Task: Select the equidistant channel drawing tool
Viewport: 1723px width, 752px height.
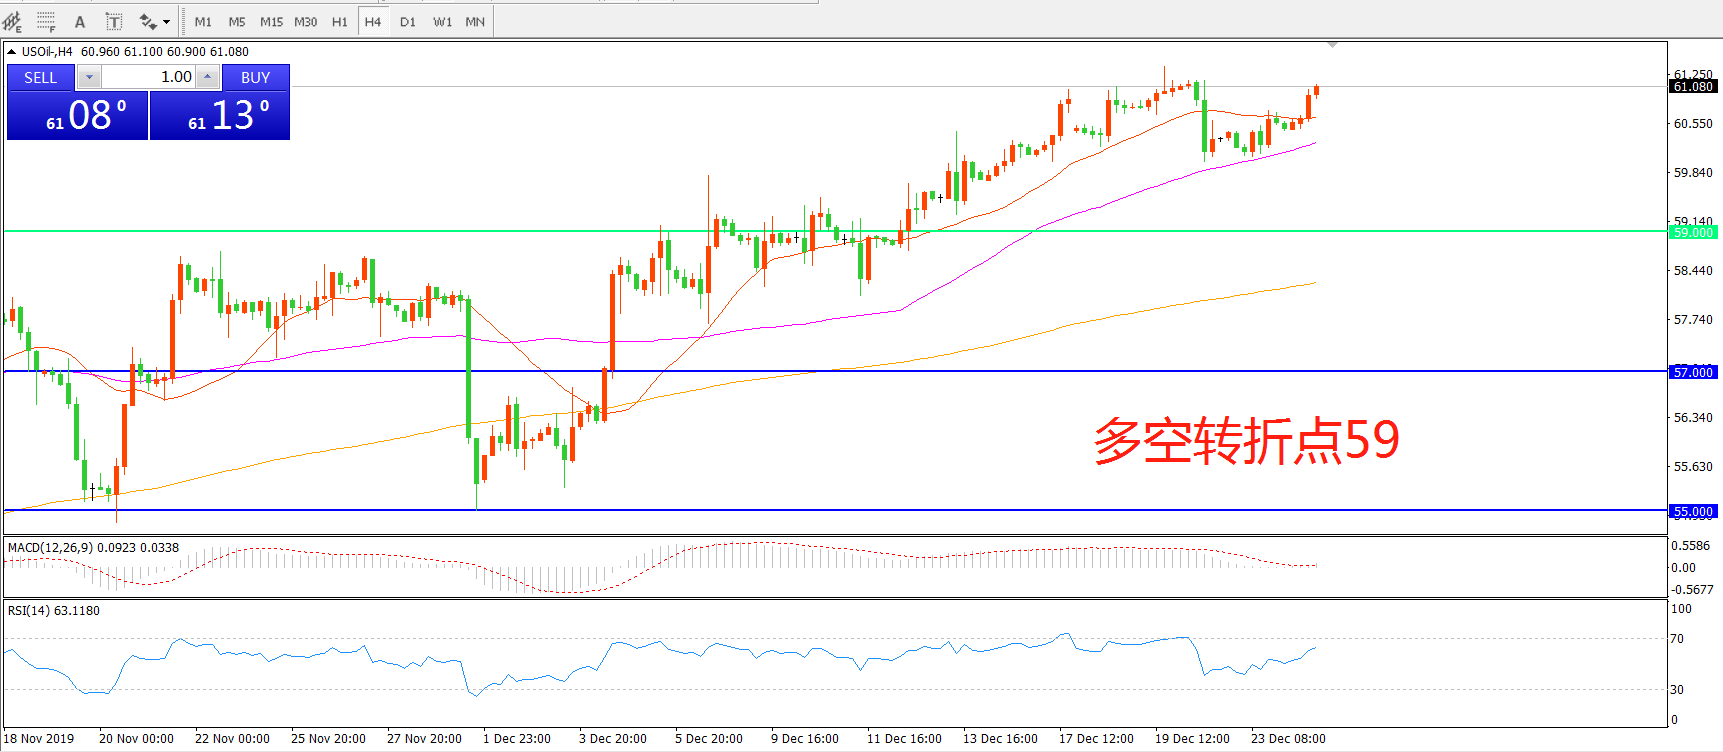Action: (x=12, y=21)
